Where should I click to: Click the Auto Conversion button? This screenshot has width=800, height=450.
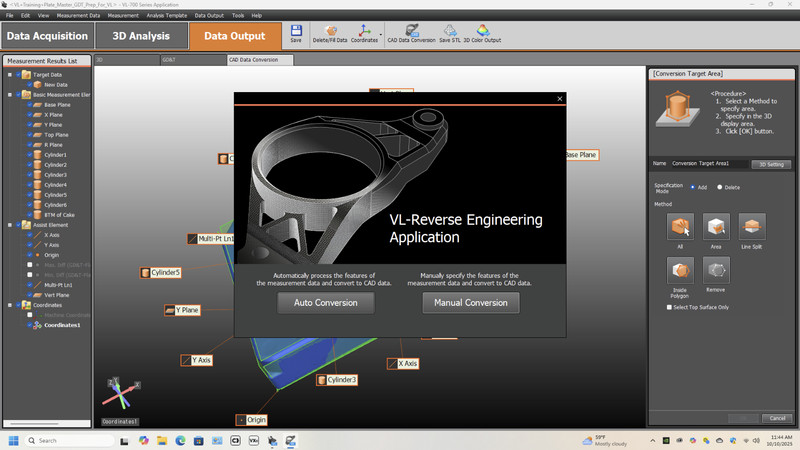click(326, 303)
